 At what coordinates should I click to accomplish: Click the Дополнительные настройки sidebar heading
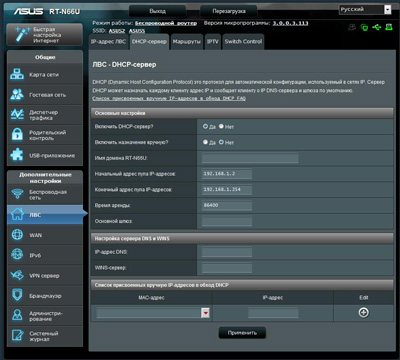tap(45, 178)
